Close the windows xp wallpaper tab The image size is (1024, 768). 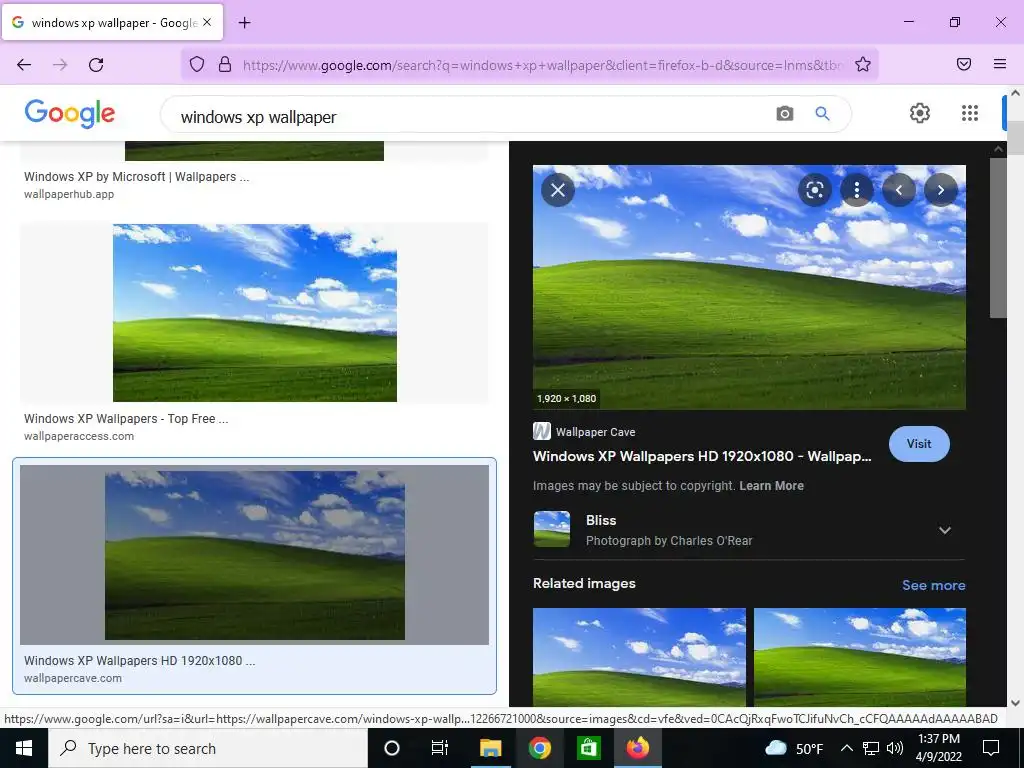pyautogui.click(x=207, y=22)
